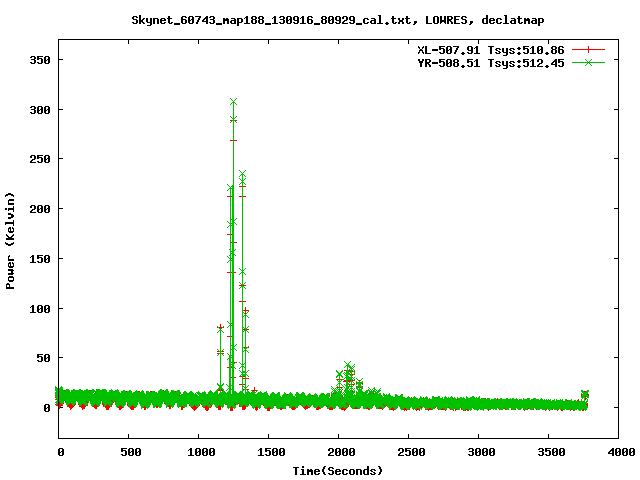Select the XL-507.91 Tsys:510.86 legend label
This screenshot has width=640, height=480.
tap(491, 50)
